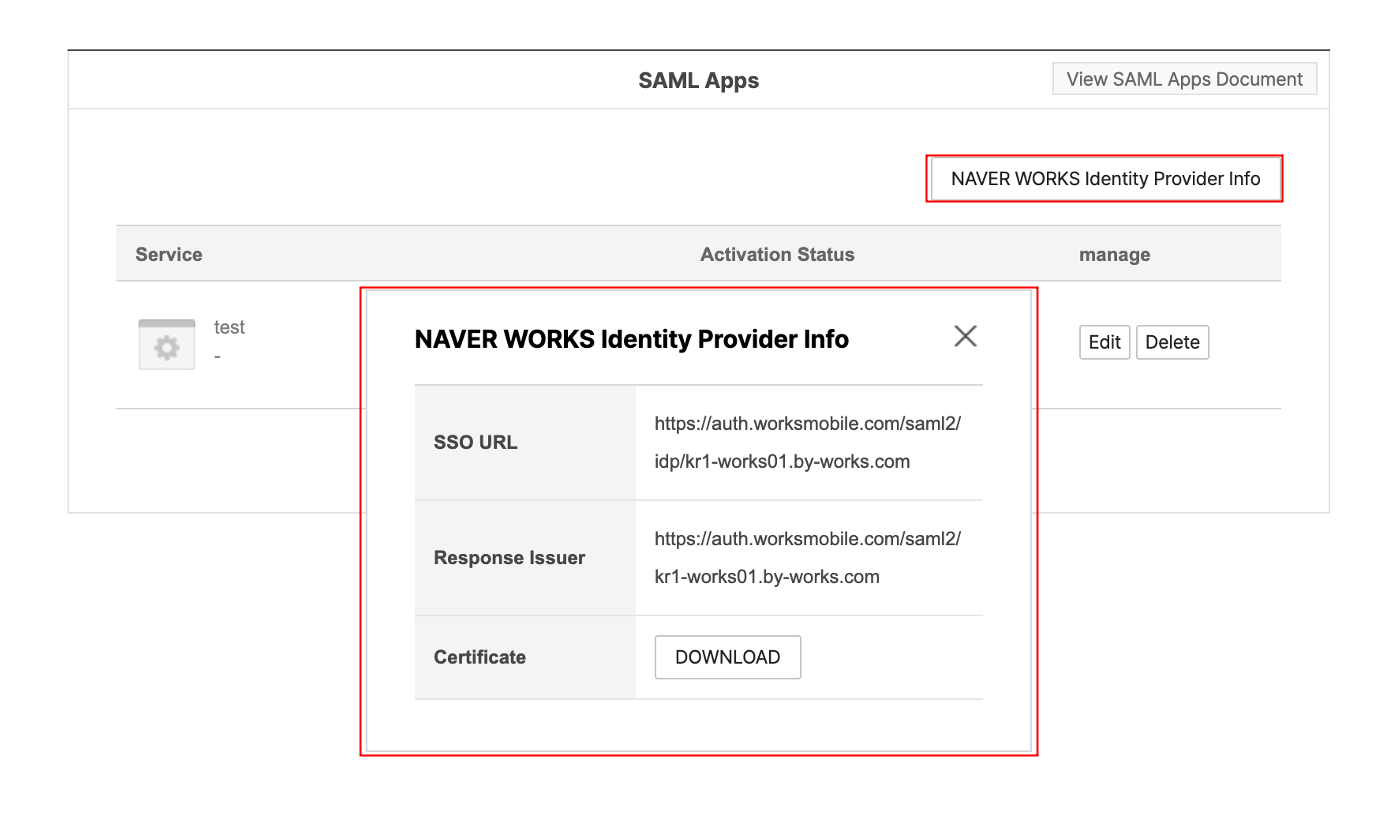The width and height of the screenshot is (1391, 831).
Task: Click NAVER WORKS Identity Provider Info button
Action: click(x=1106, y=179)
